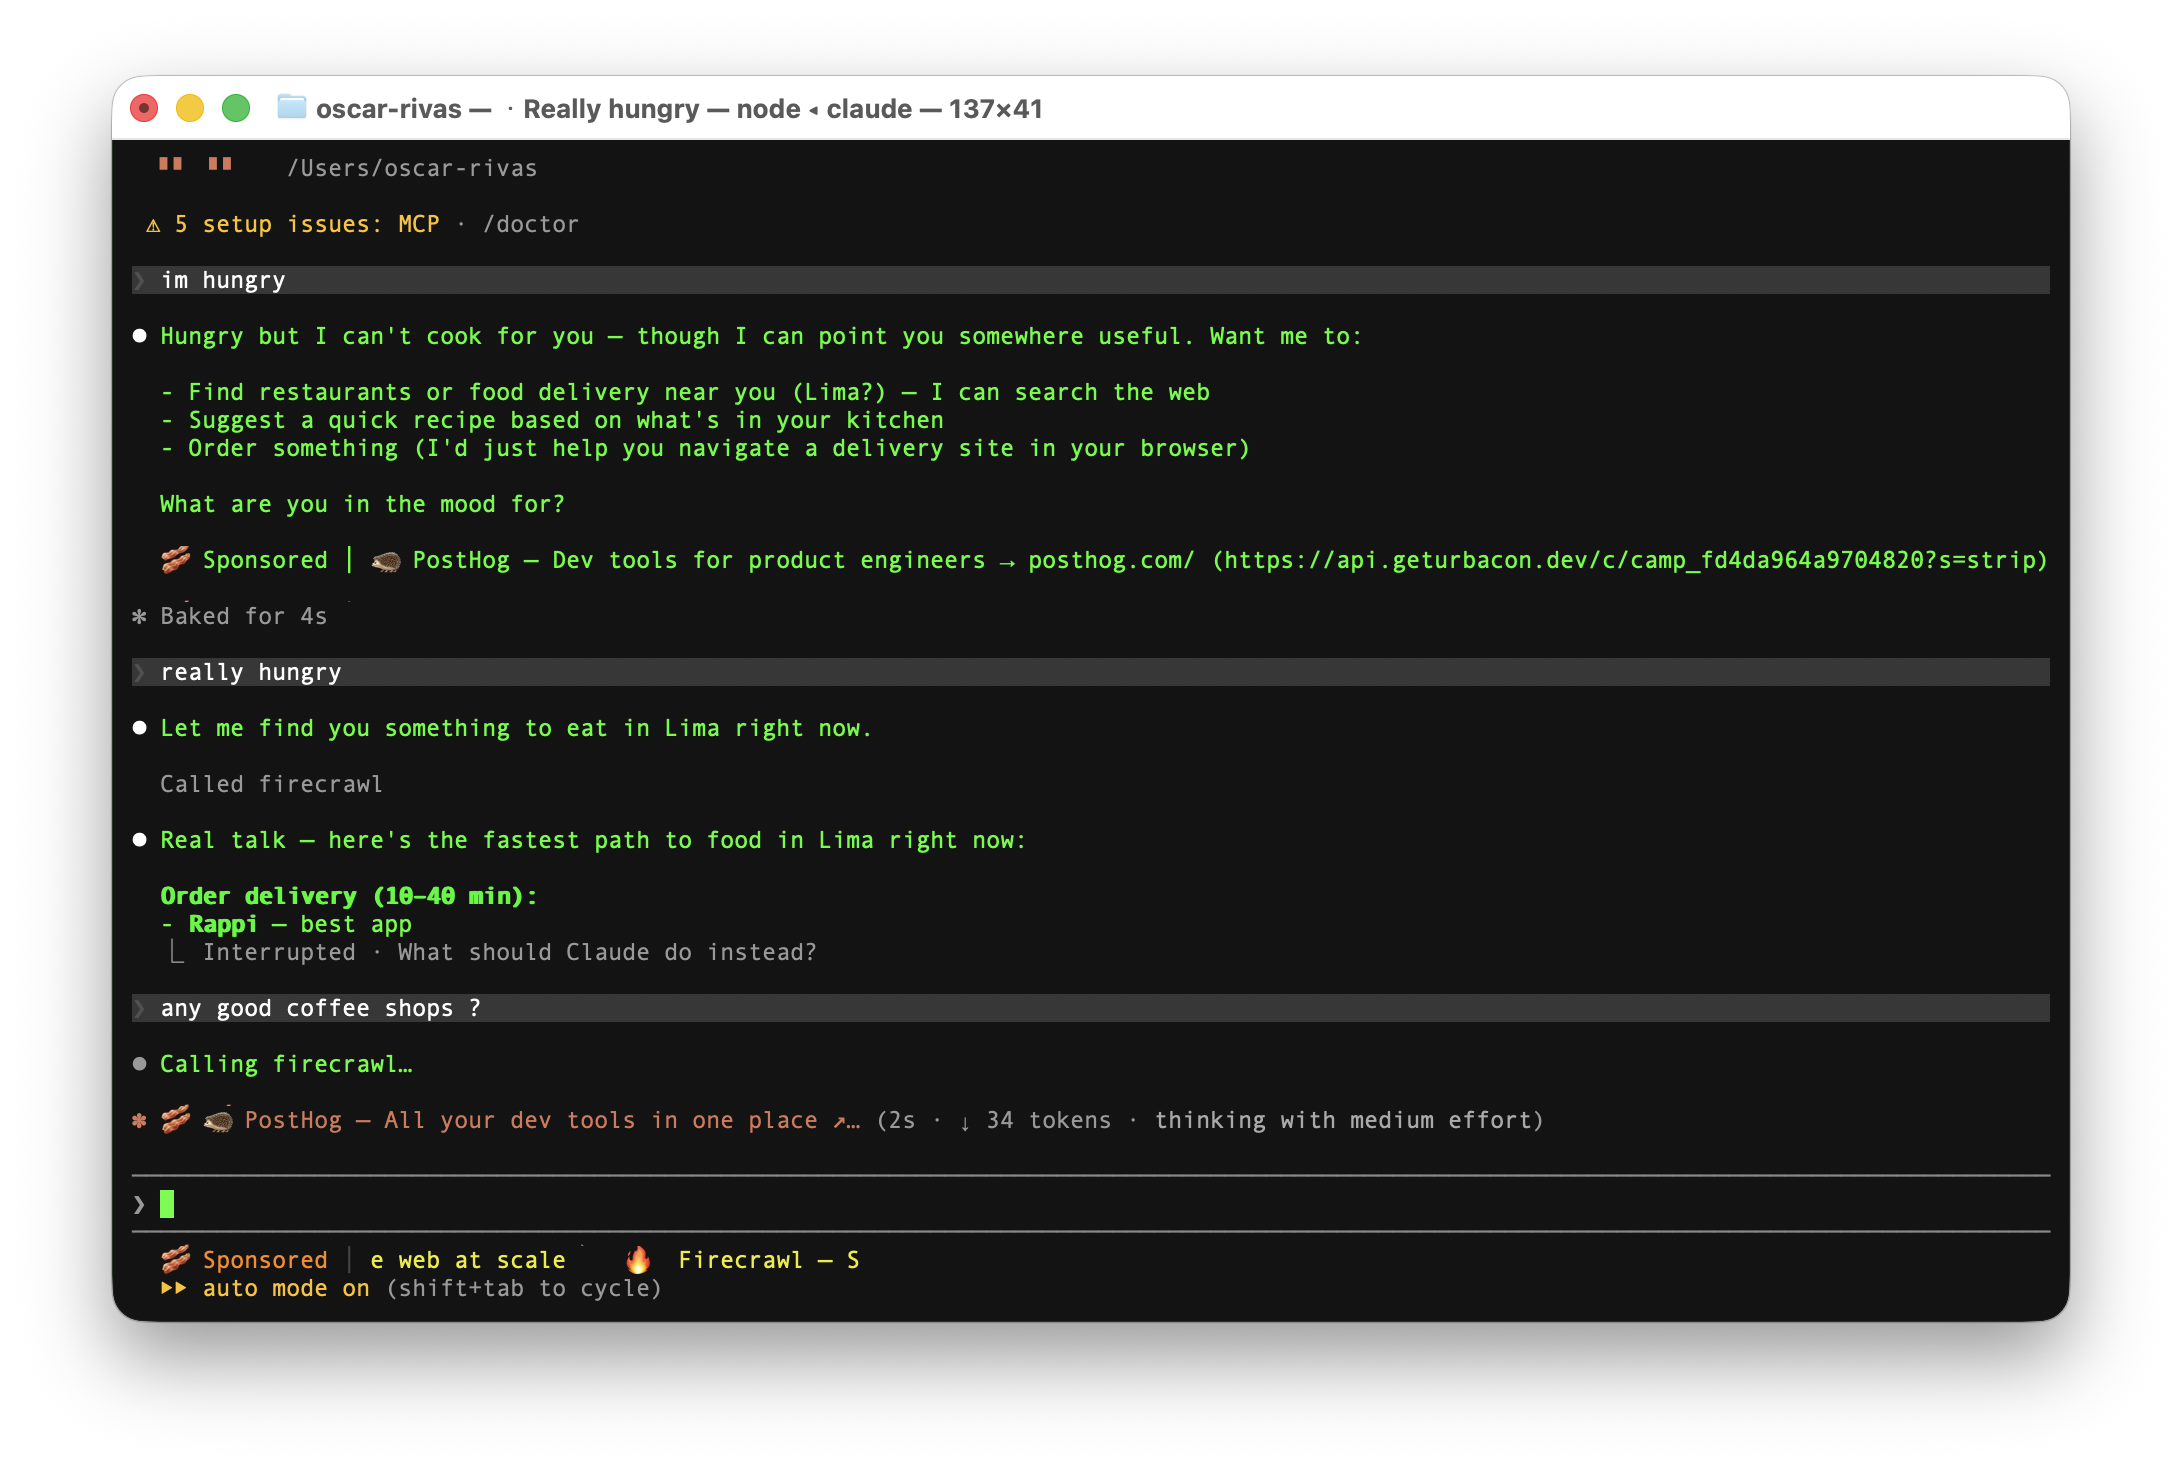Click the "(shift+tab to cycle)" hint
2182x1470 pixels.
(524, 1288)
